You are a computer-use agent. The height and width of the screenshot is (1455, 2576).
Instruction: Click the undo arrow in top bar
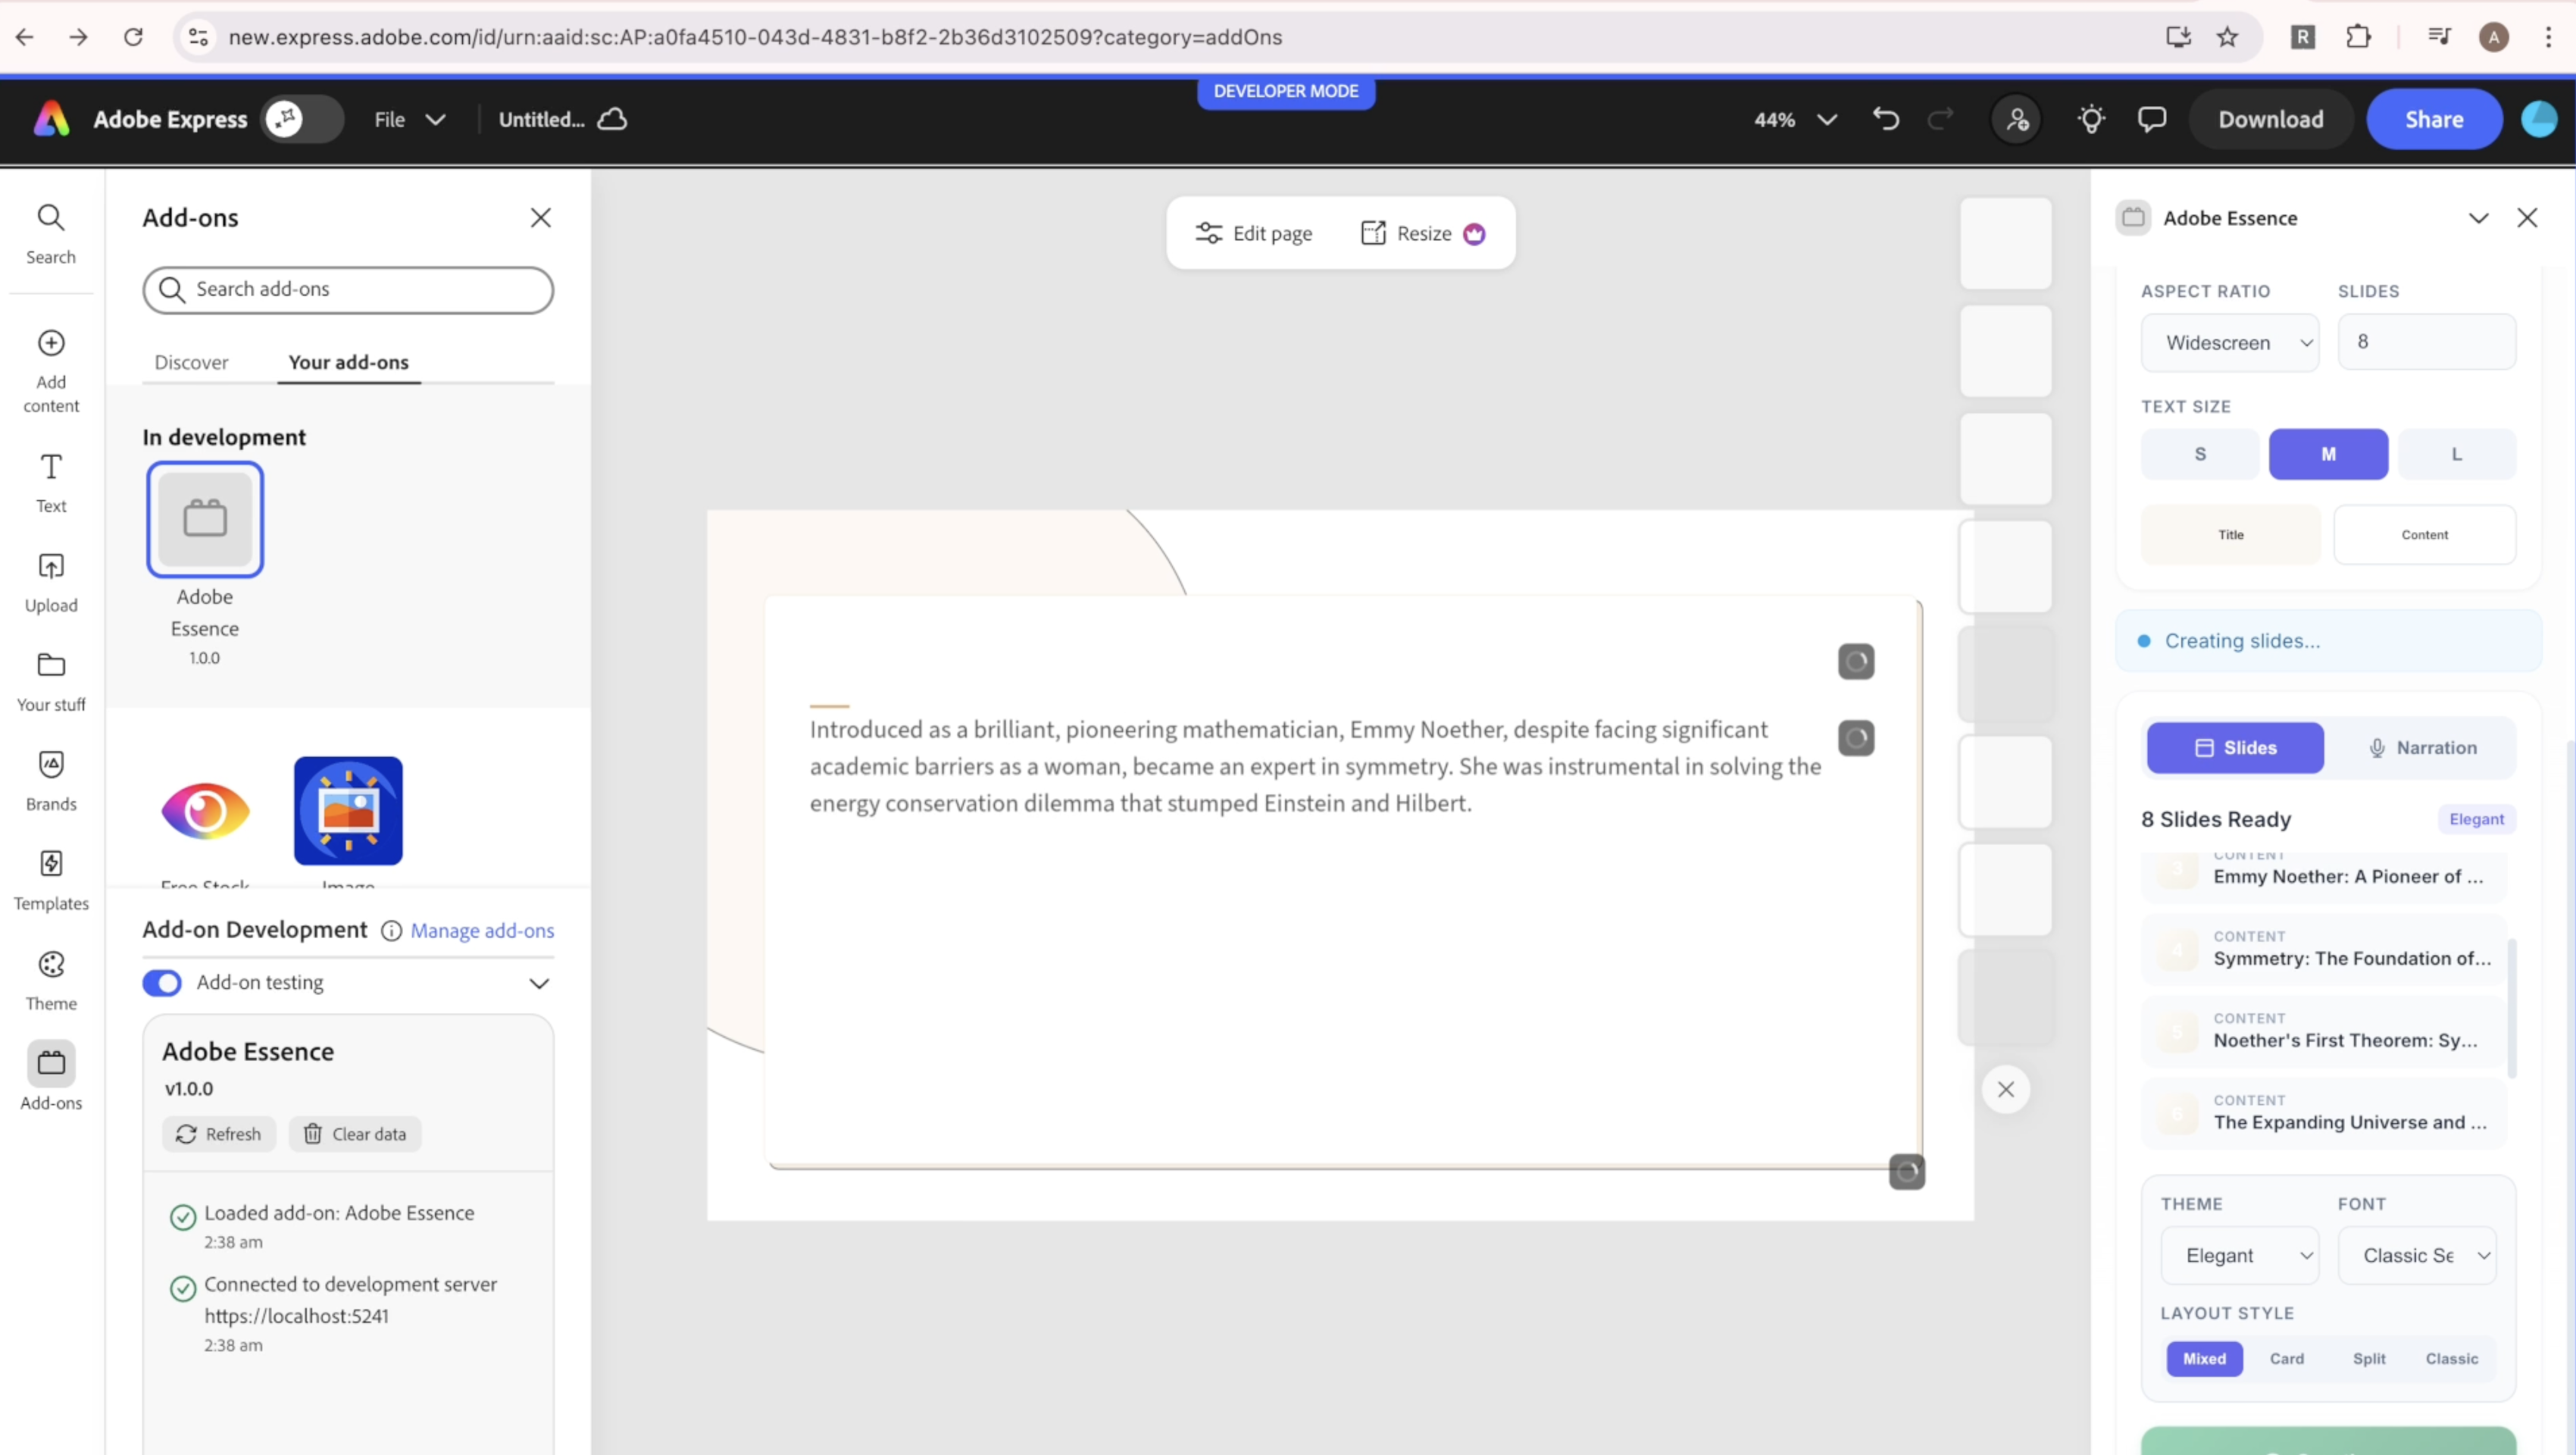(x=1885, y=119)
